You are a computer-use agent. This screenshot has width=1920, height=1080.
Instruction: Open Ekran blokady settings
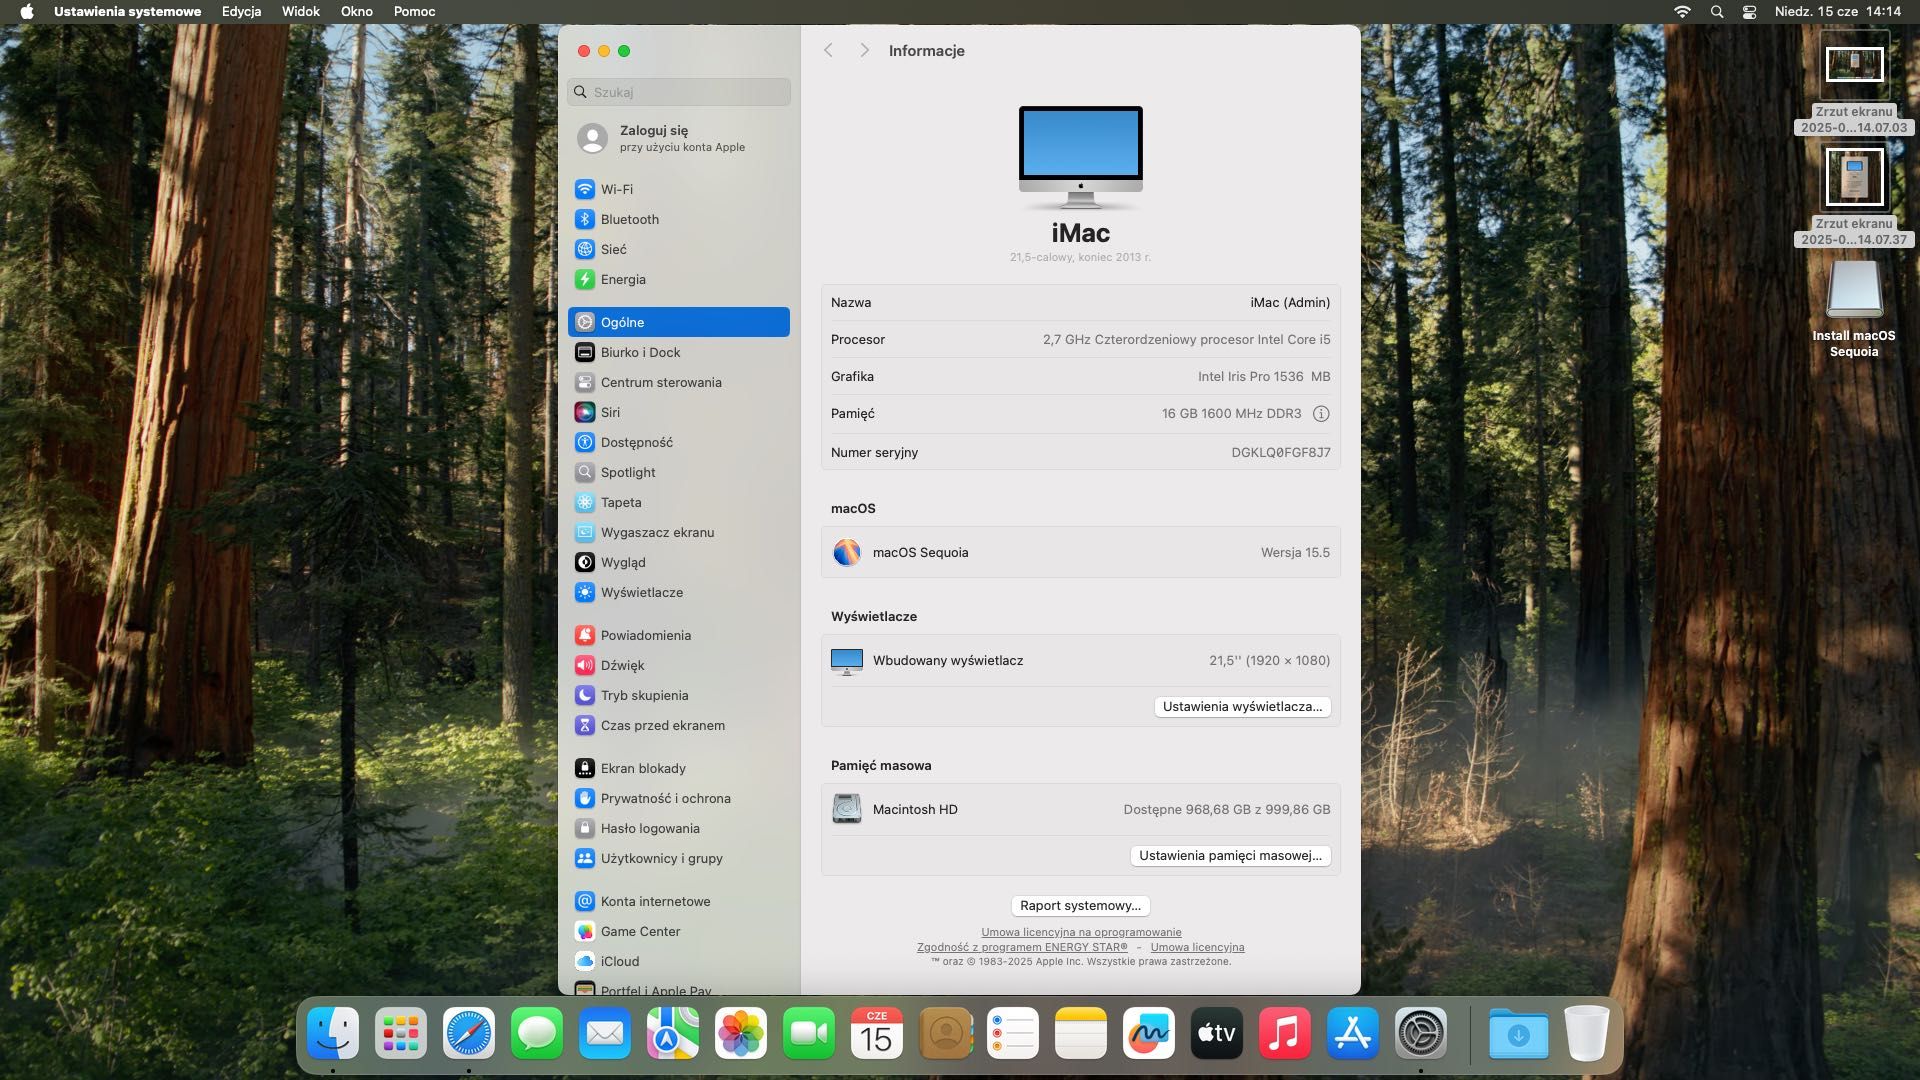point(678,768)
